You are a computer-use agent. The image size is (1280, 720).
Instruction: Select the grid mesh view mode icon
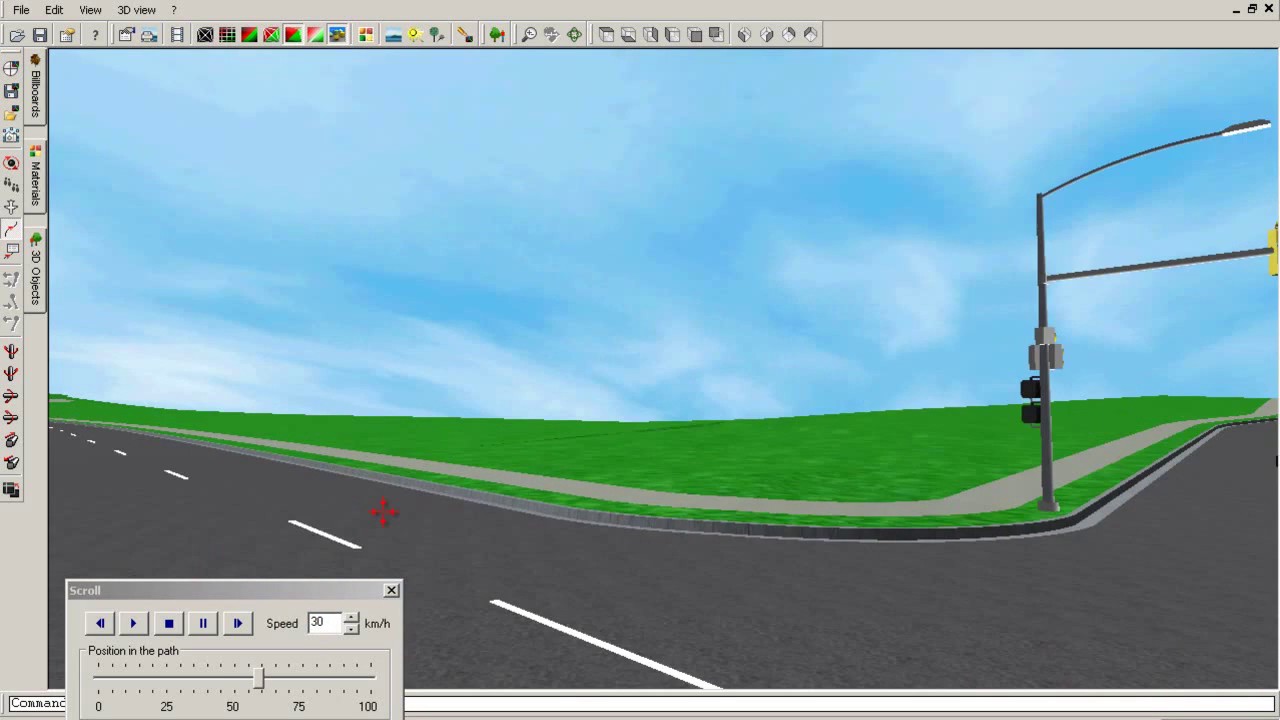click(x=227, y=35)
